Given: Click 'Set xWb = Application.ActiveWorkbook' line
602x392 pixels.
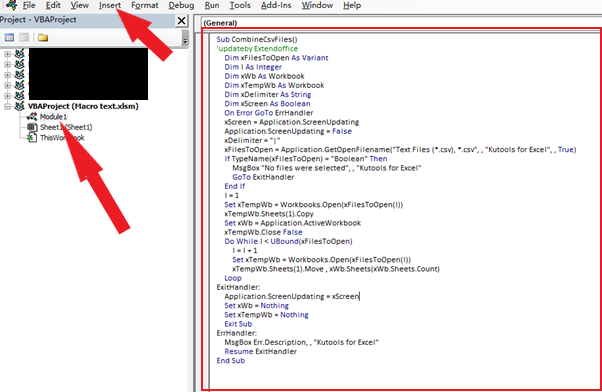Looking at the screenshot, I should point(293,223).
